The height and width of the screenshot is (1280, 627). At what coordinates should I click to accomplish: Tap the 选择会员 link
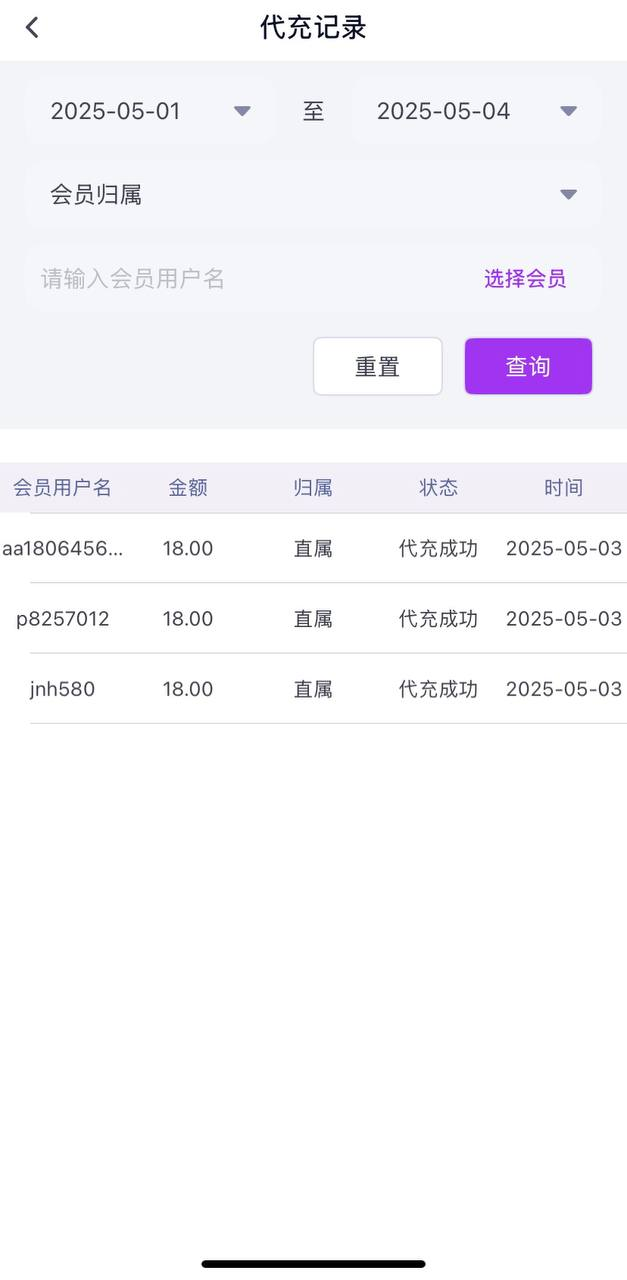524,278
